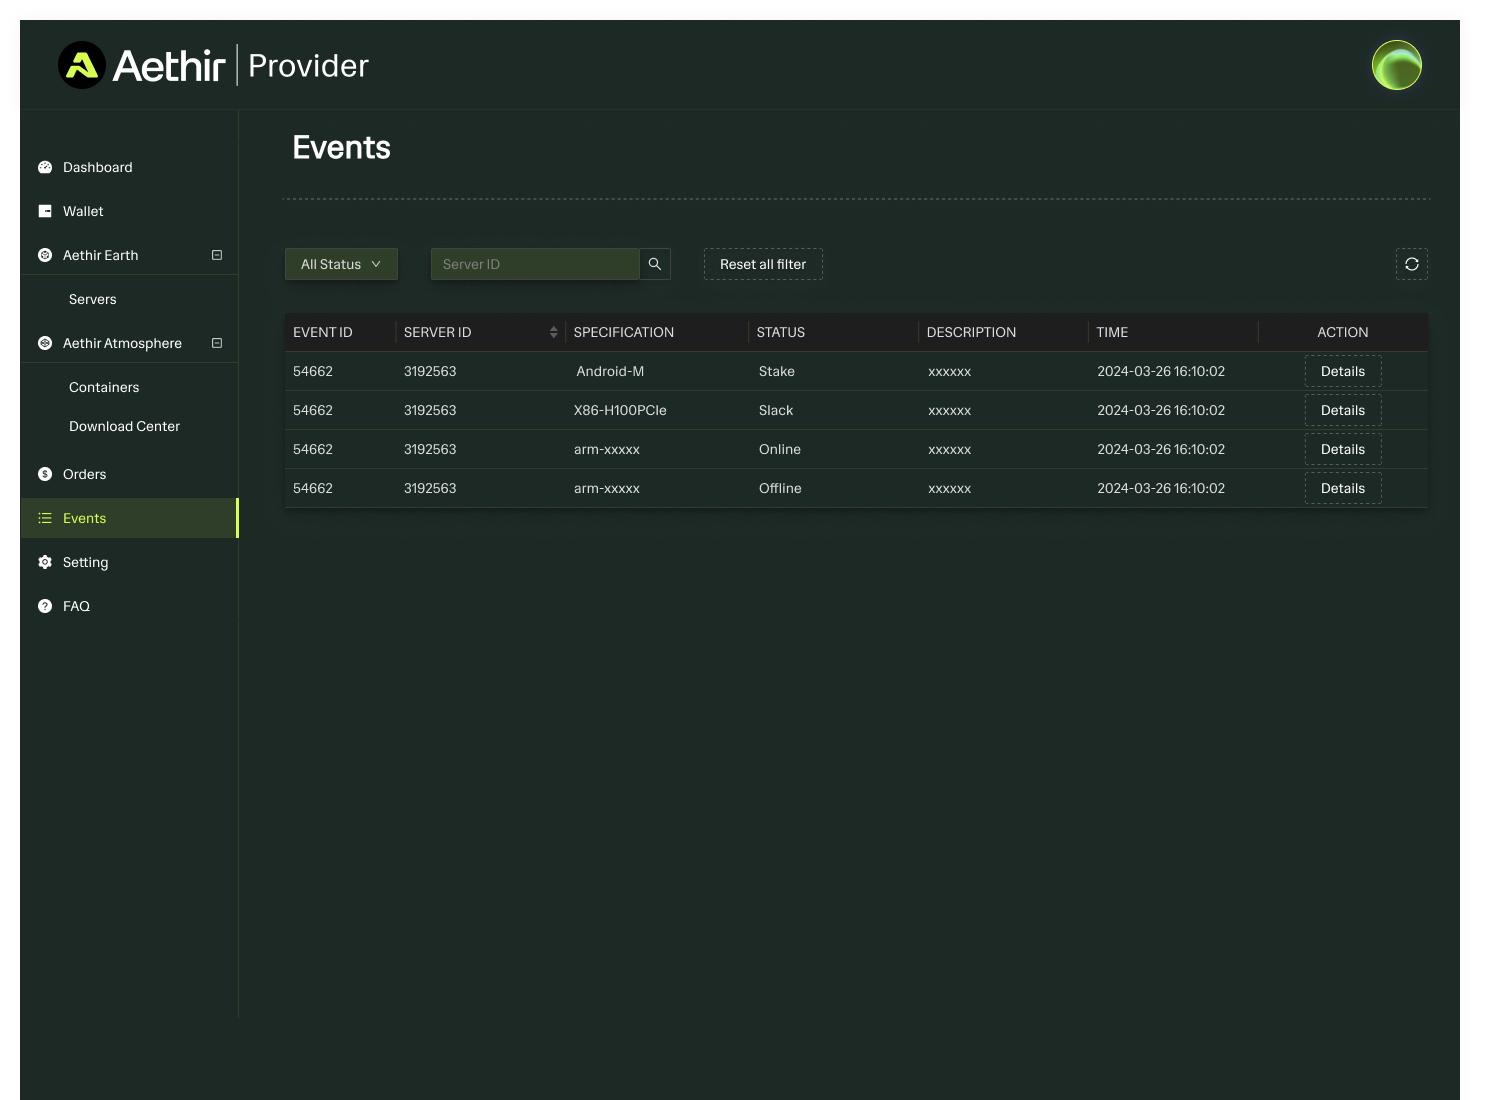Select Containers in the sidebar

coord(104,388)
